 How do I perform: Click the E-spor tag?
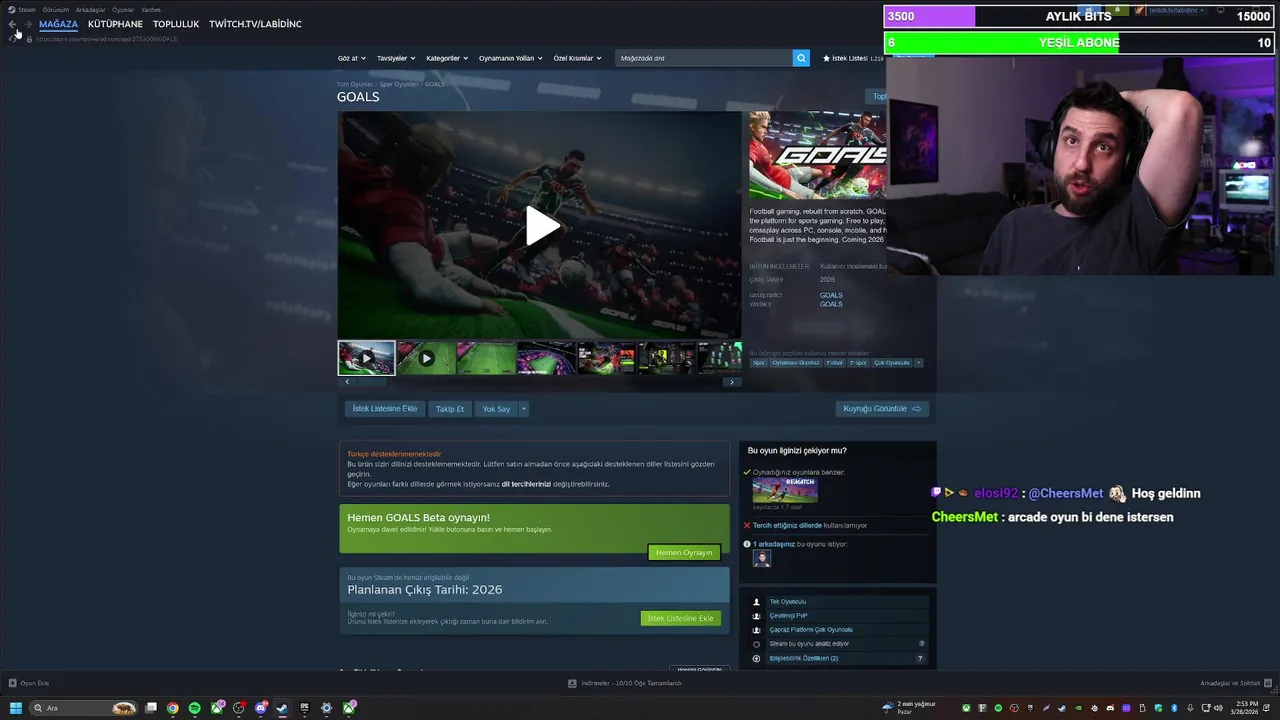pos(858,363)
